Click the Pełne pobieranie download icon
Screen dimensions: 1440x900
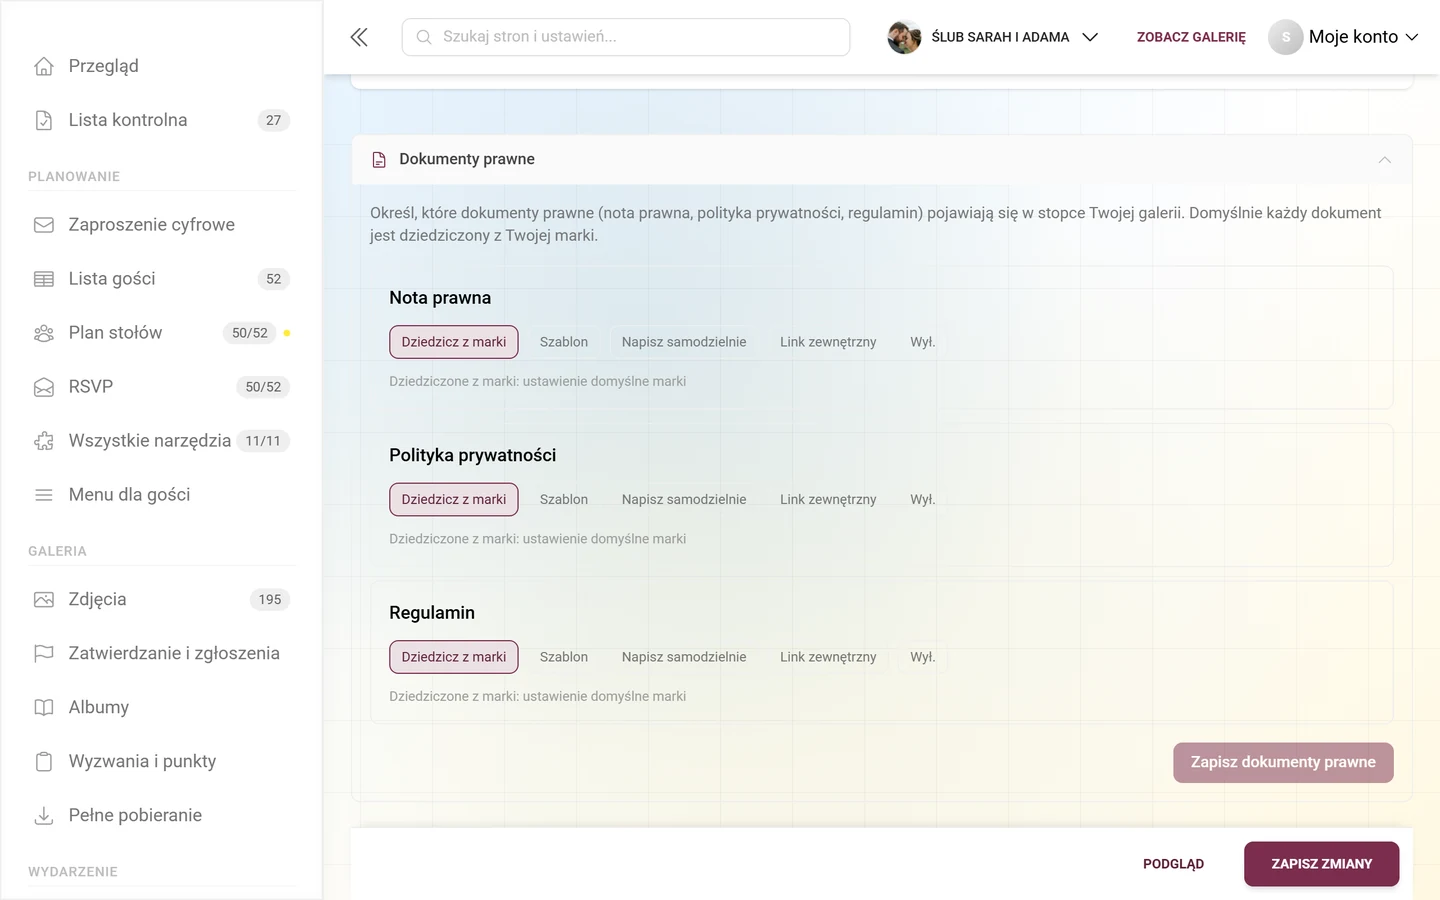(x=44, y=816)
